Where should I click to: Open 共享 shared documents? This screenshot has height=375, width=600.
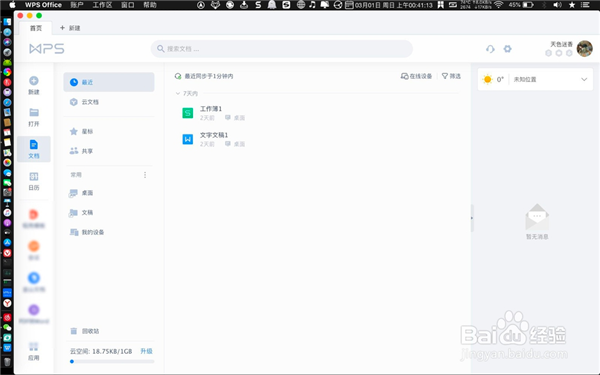(x=109, y=151)
